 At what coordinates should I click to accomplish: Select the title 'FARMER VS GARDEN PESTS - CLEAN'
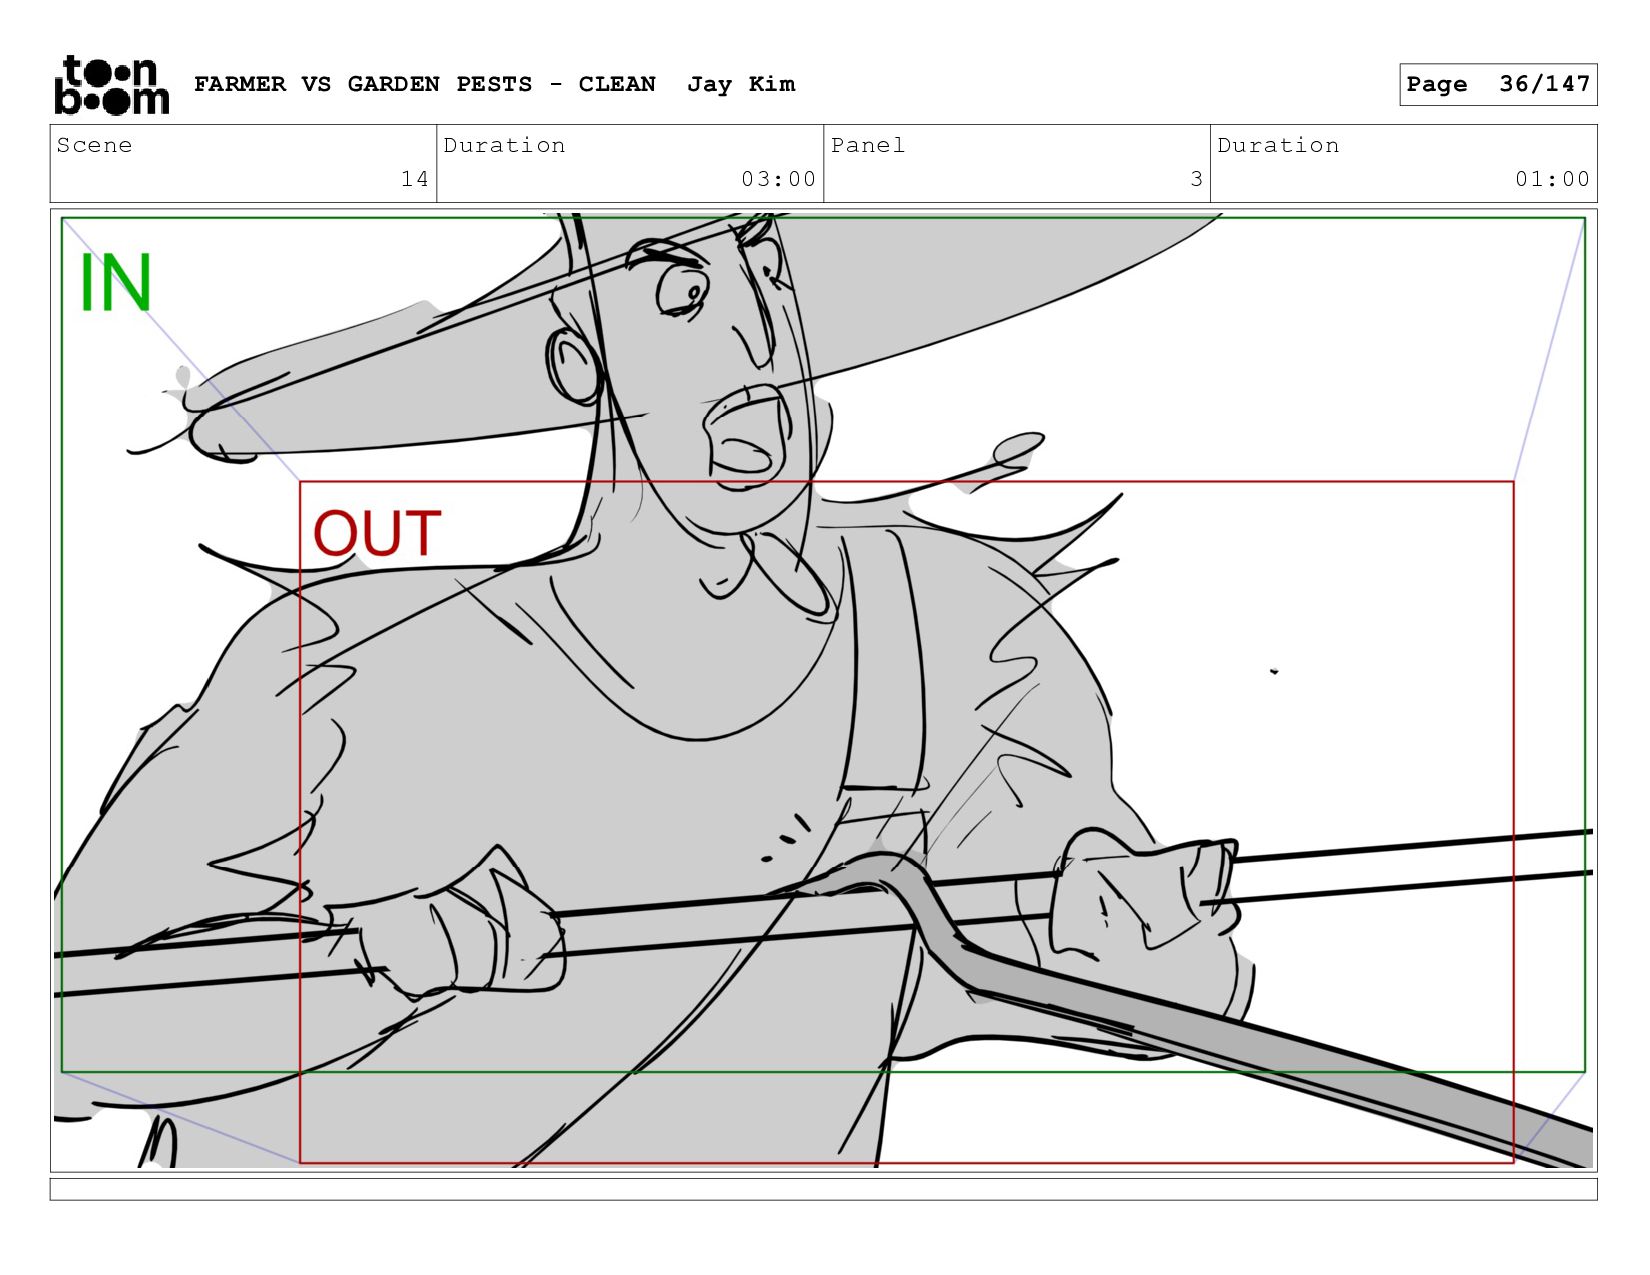click(425, 84)
